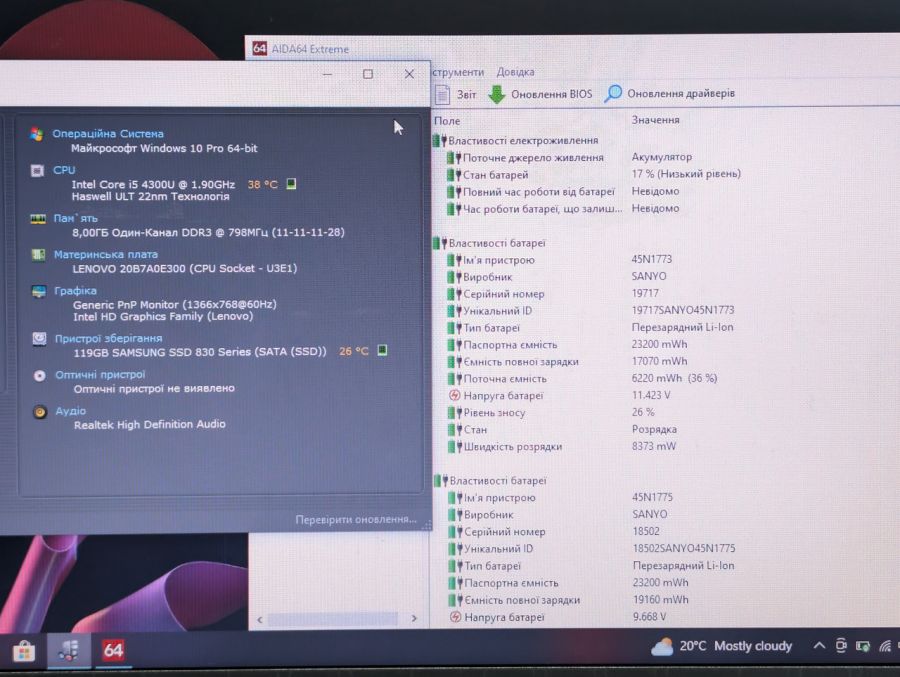Click the unique ID 18502SANYO45N1775
The image size is (900, 677).
coord(684,548)
